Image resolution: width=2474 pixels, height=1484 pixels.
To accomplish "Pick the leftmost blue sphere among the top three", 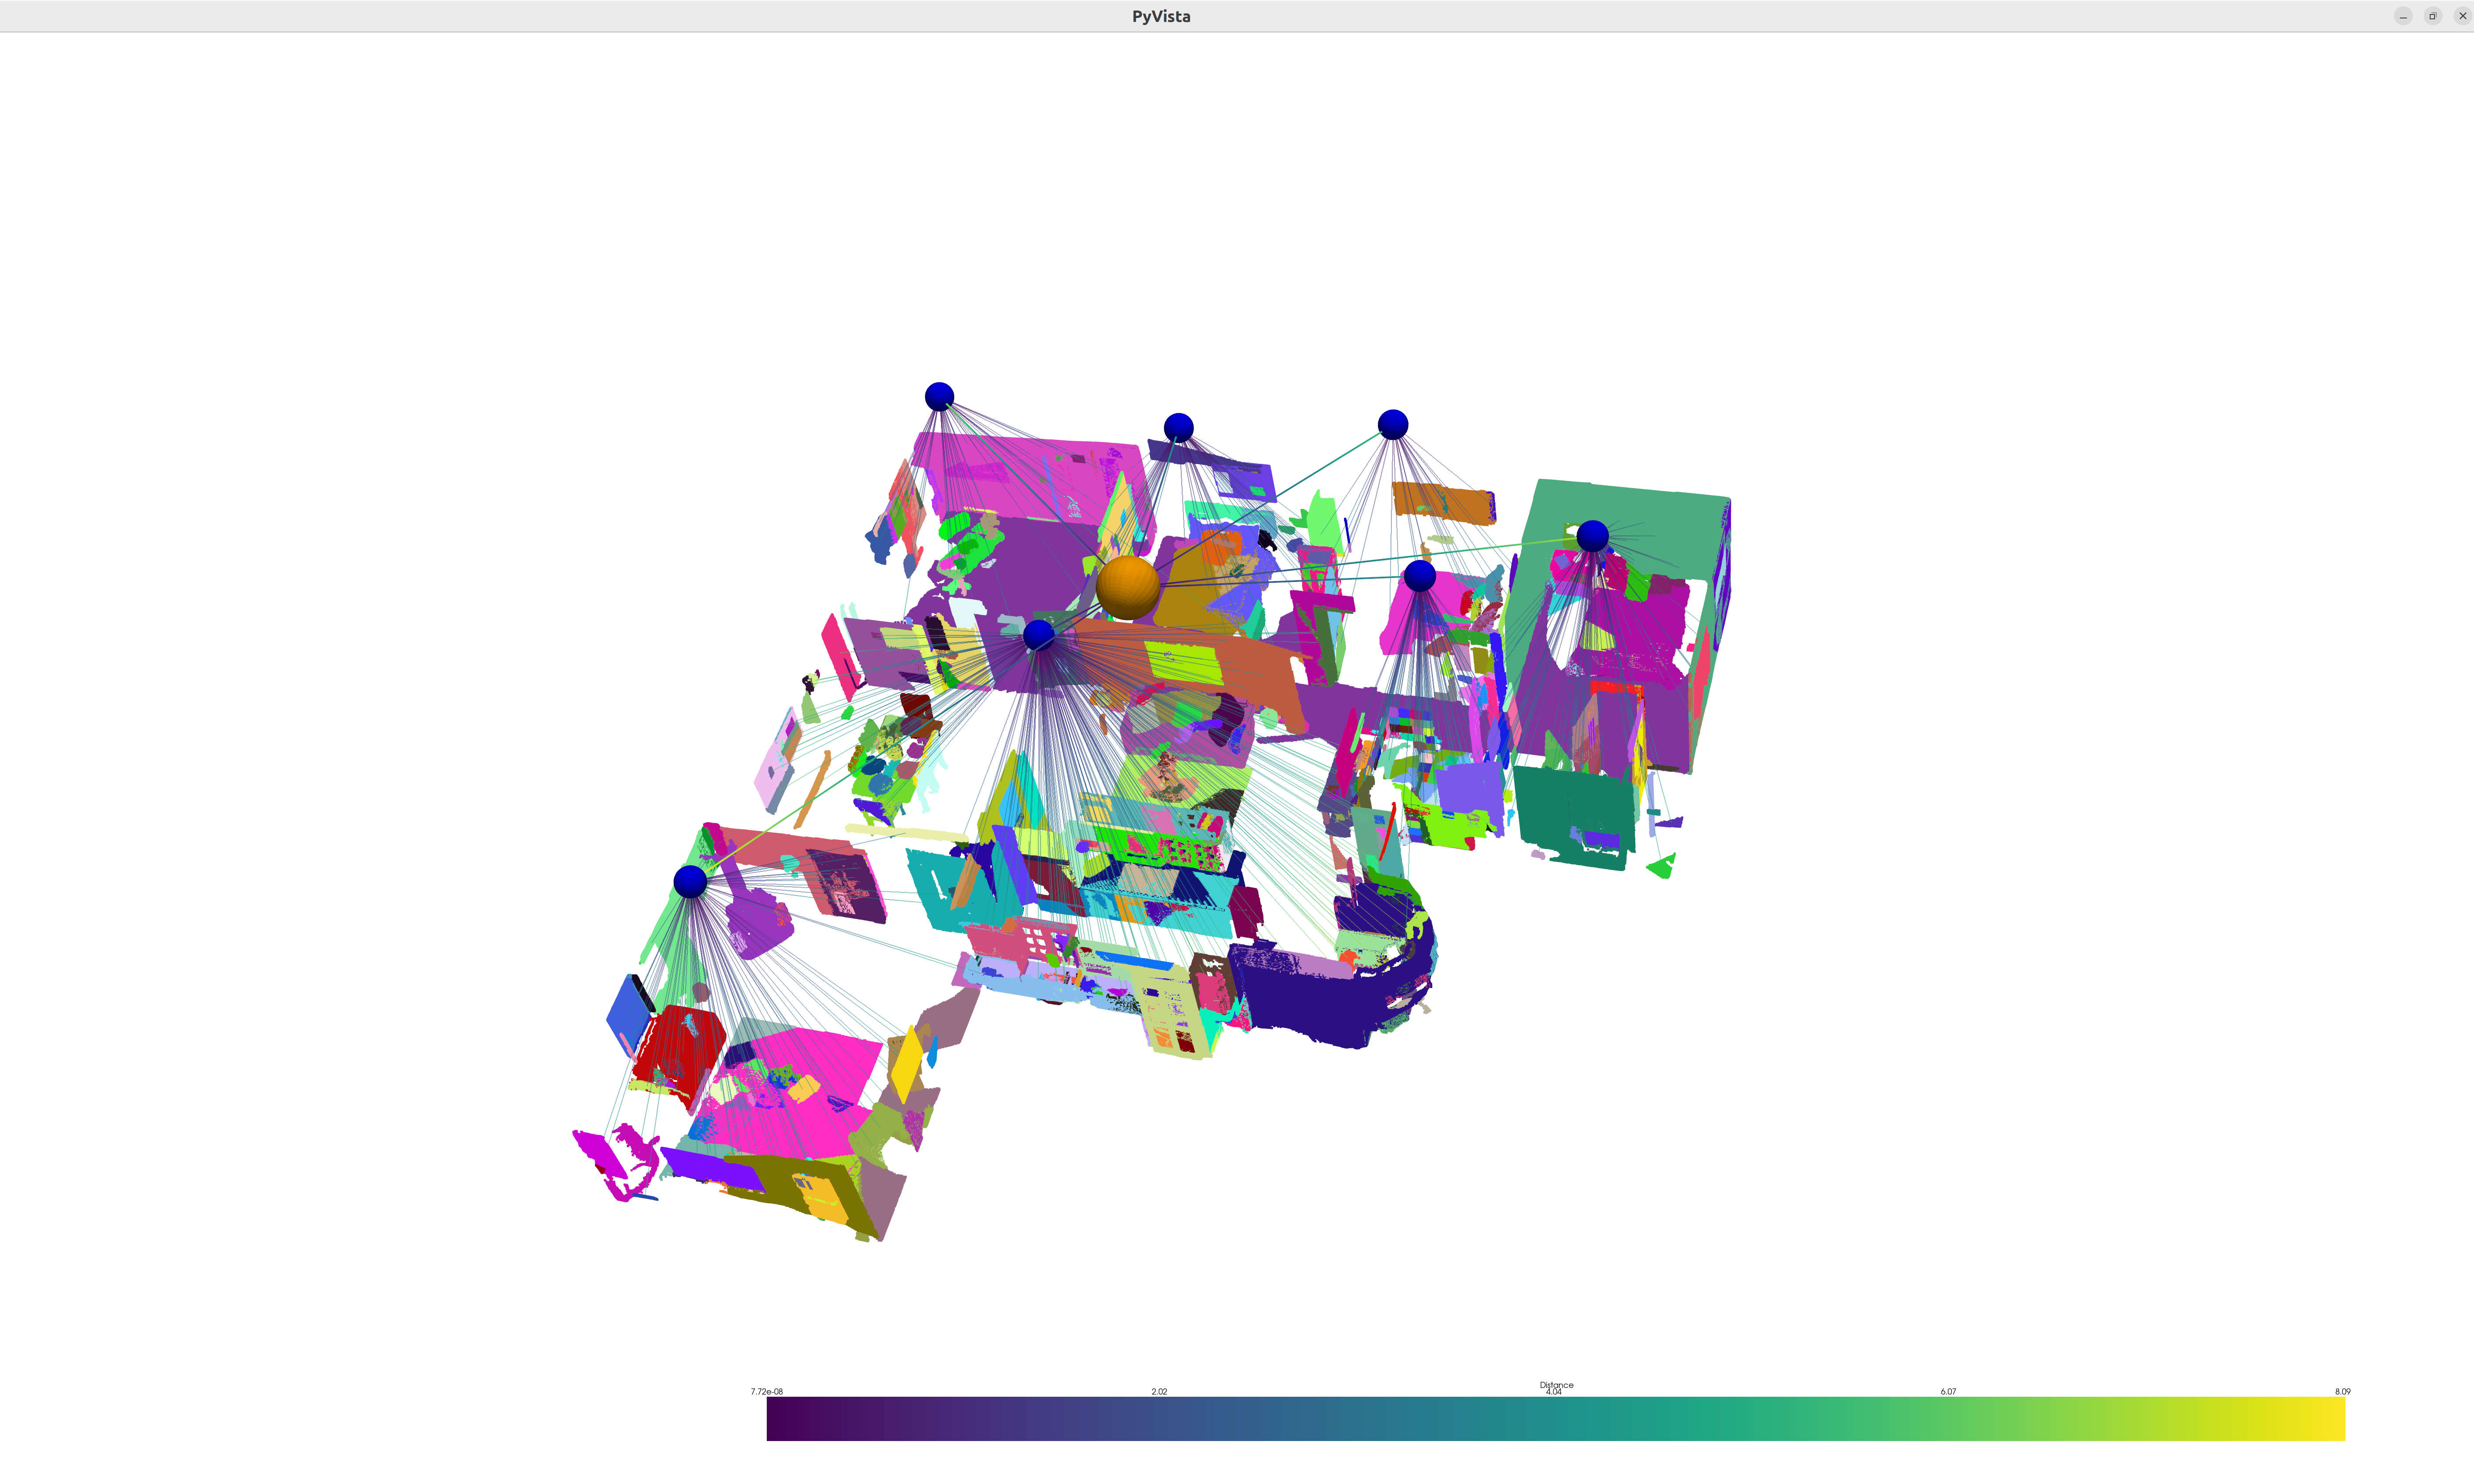I will [939, 396].
